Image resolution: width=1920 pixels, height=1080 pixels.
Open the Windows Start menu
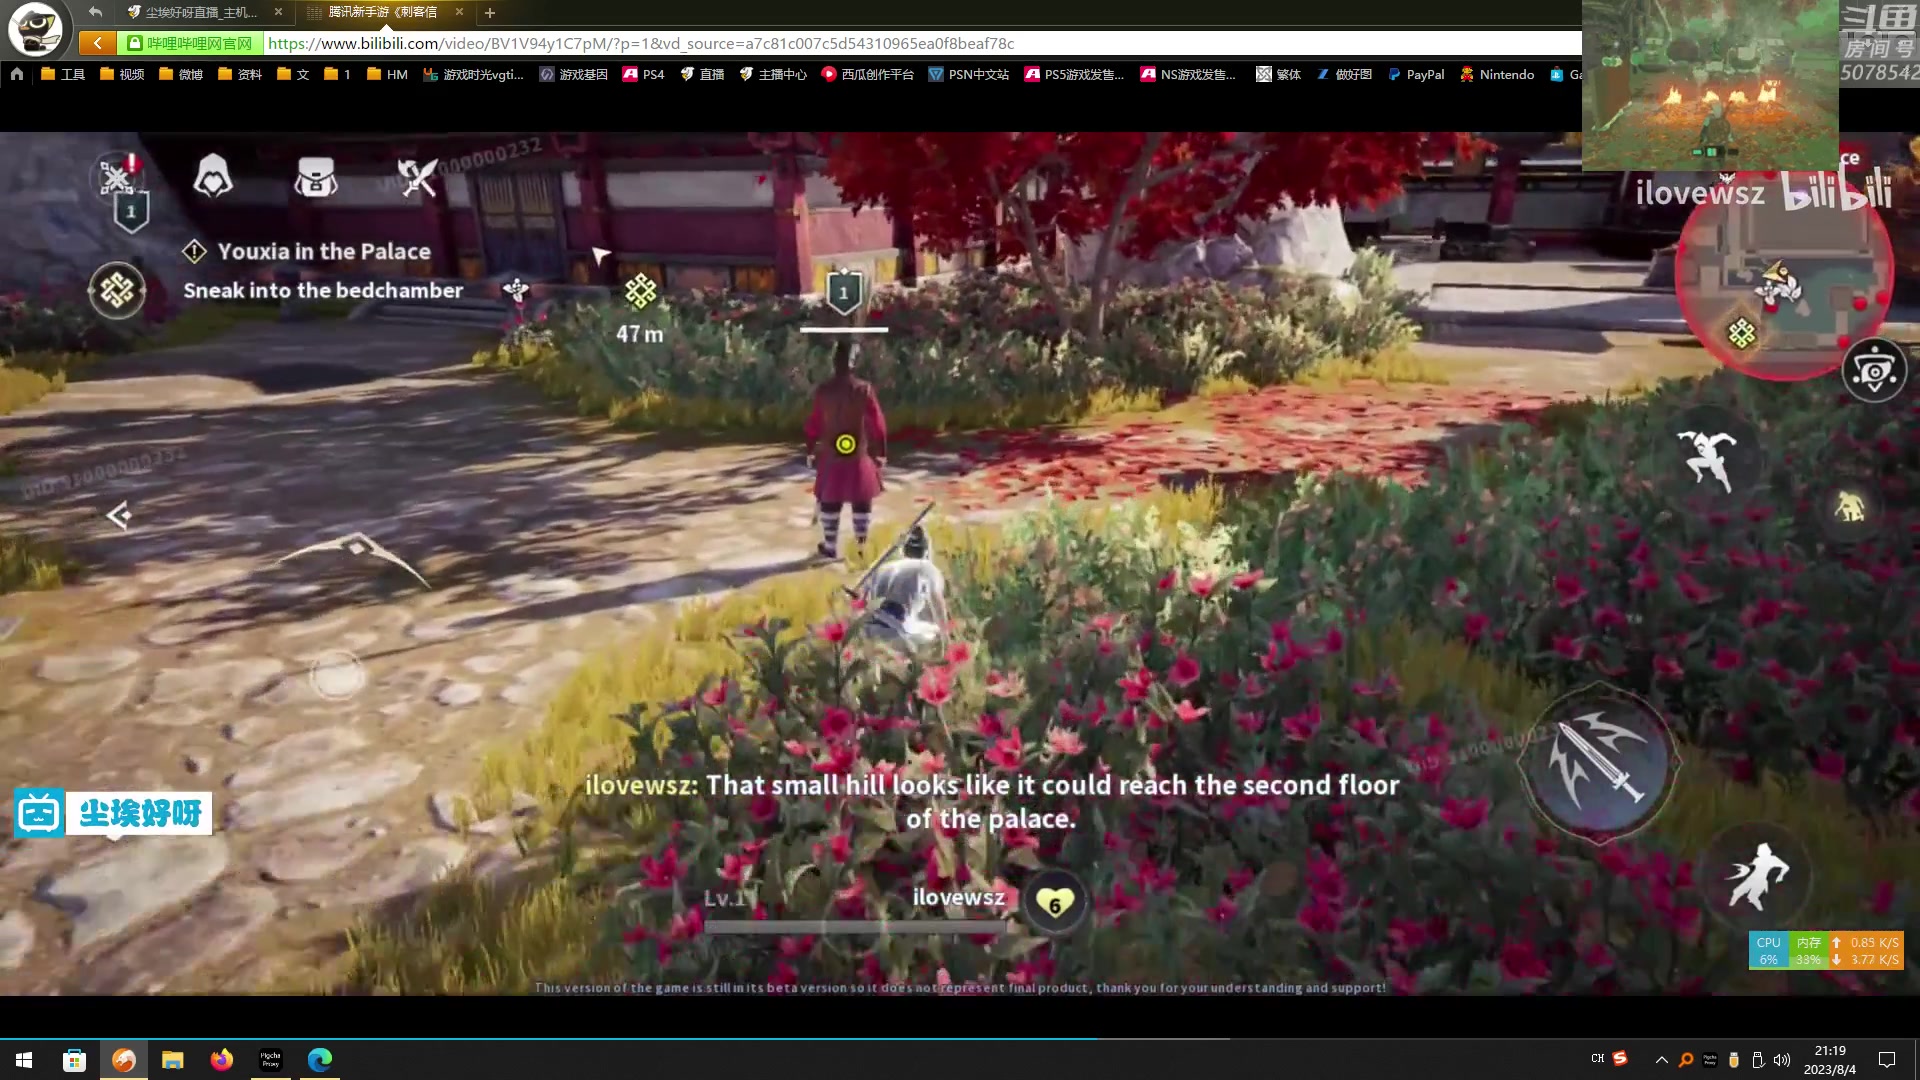tap(24, 1060)
